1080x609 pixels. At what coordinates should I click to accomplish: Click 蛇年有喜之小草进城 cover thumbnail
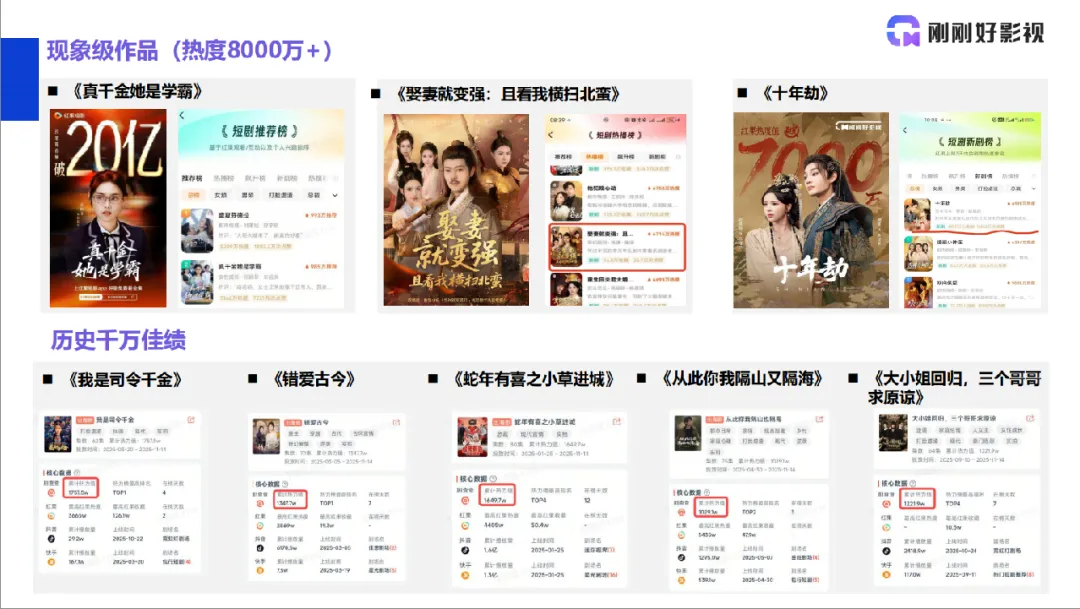pos(472,437)
